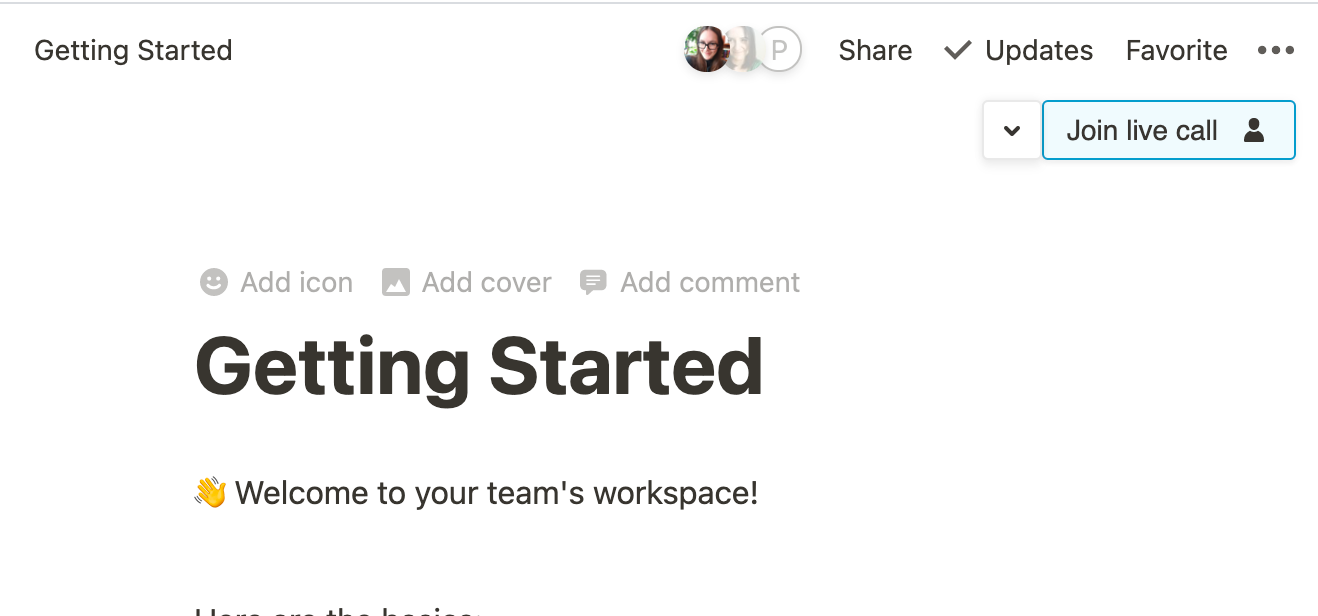
Task: Click the Getting Started breadcrumb title
Action: [x=133, y=50]
